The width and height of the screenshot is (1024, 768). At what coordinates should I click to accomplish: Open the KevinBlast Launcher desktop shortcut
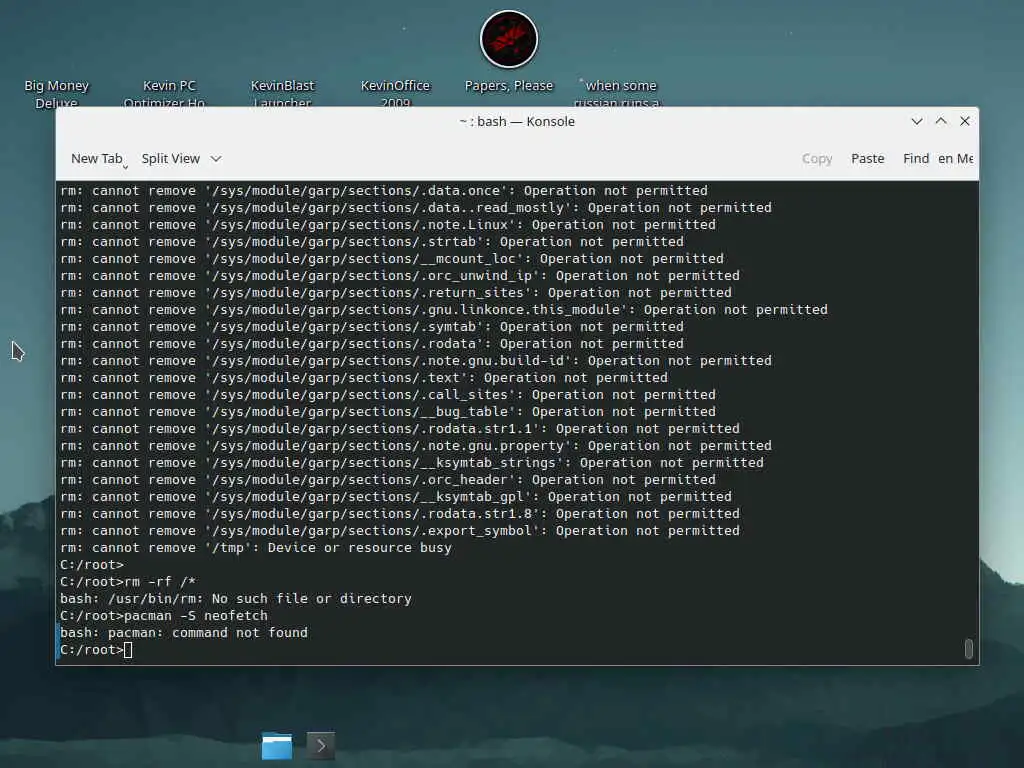click(282, 93)
